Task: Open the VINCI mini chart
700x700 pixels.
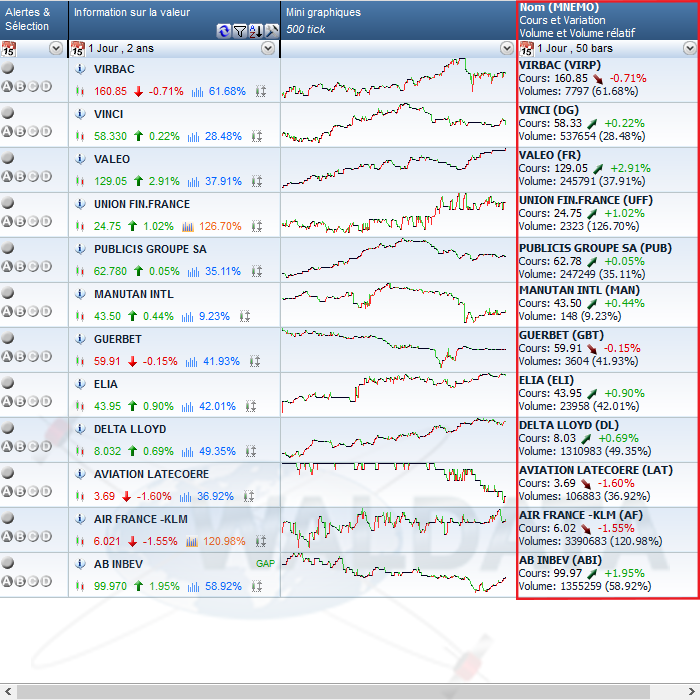Action: point(394,123)
